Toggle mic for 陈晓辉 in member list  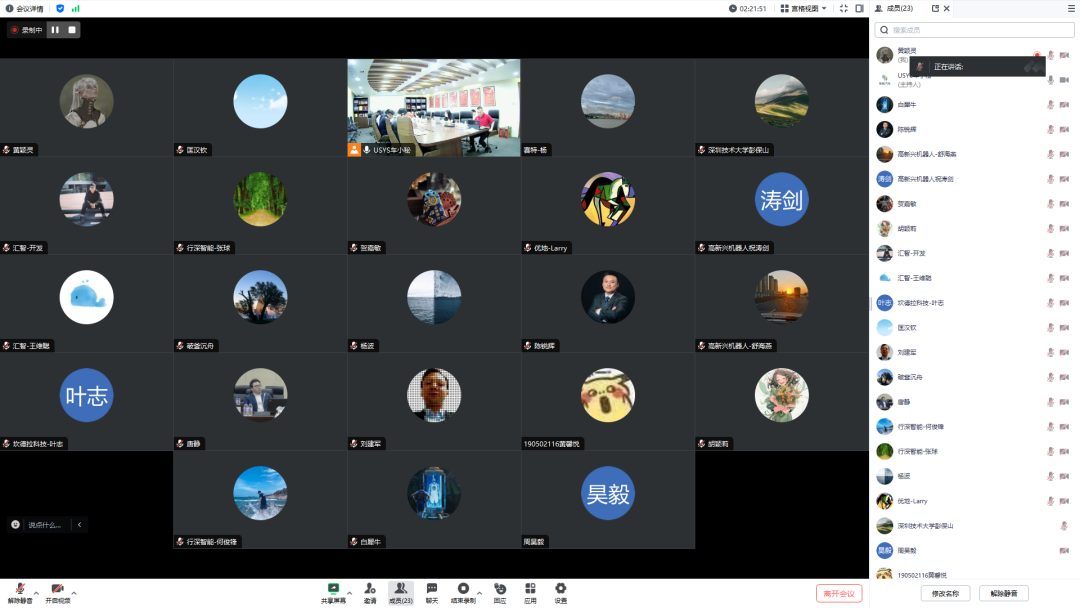click(x=1050, y=129)
